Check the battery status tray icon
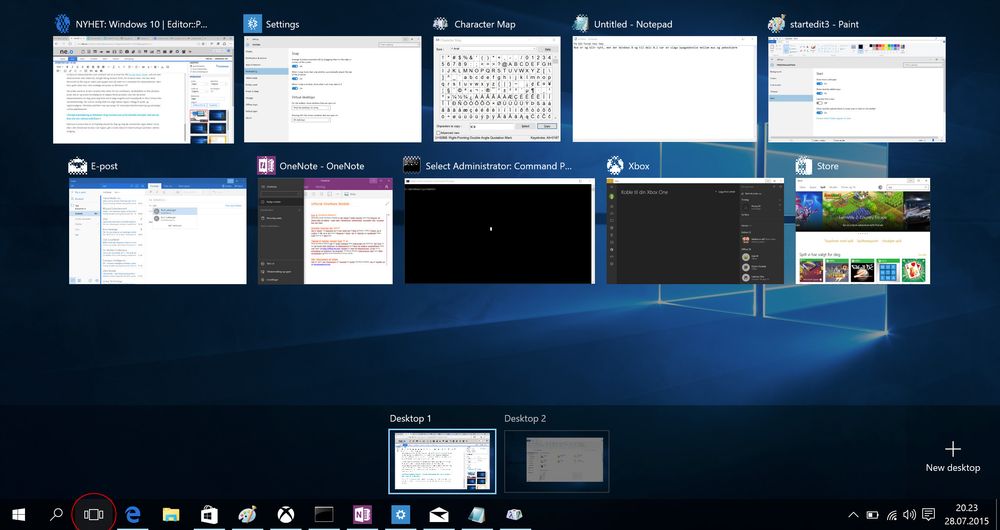This screenshot has height=530, width=1000. pos(872,515)
